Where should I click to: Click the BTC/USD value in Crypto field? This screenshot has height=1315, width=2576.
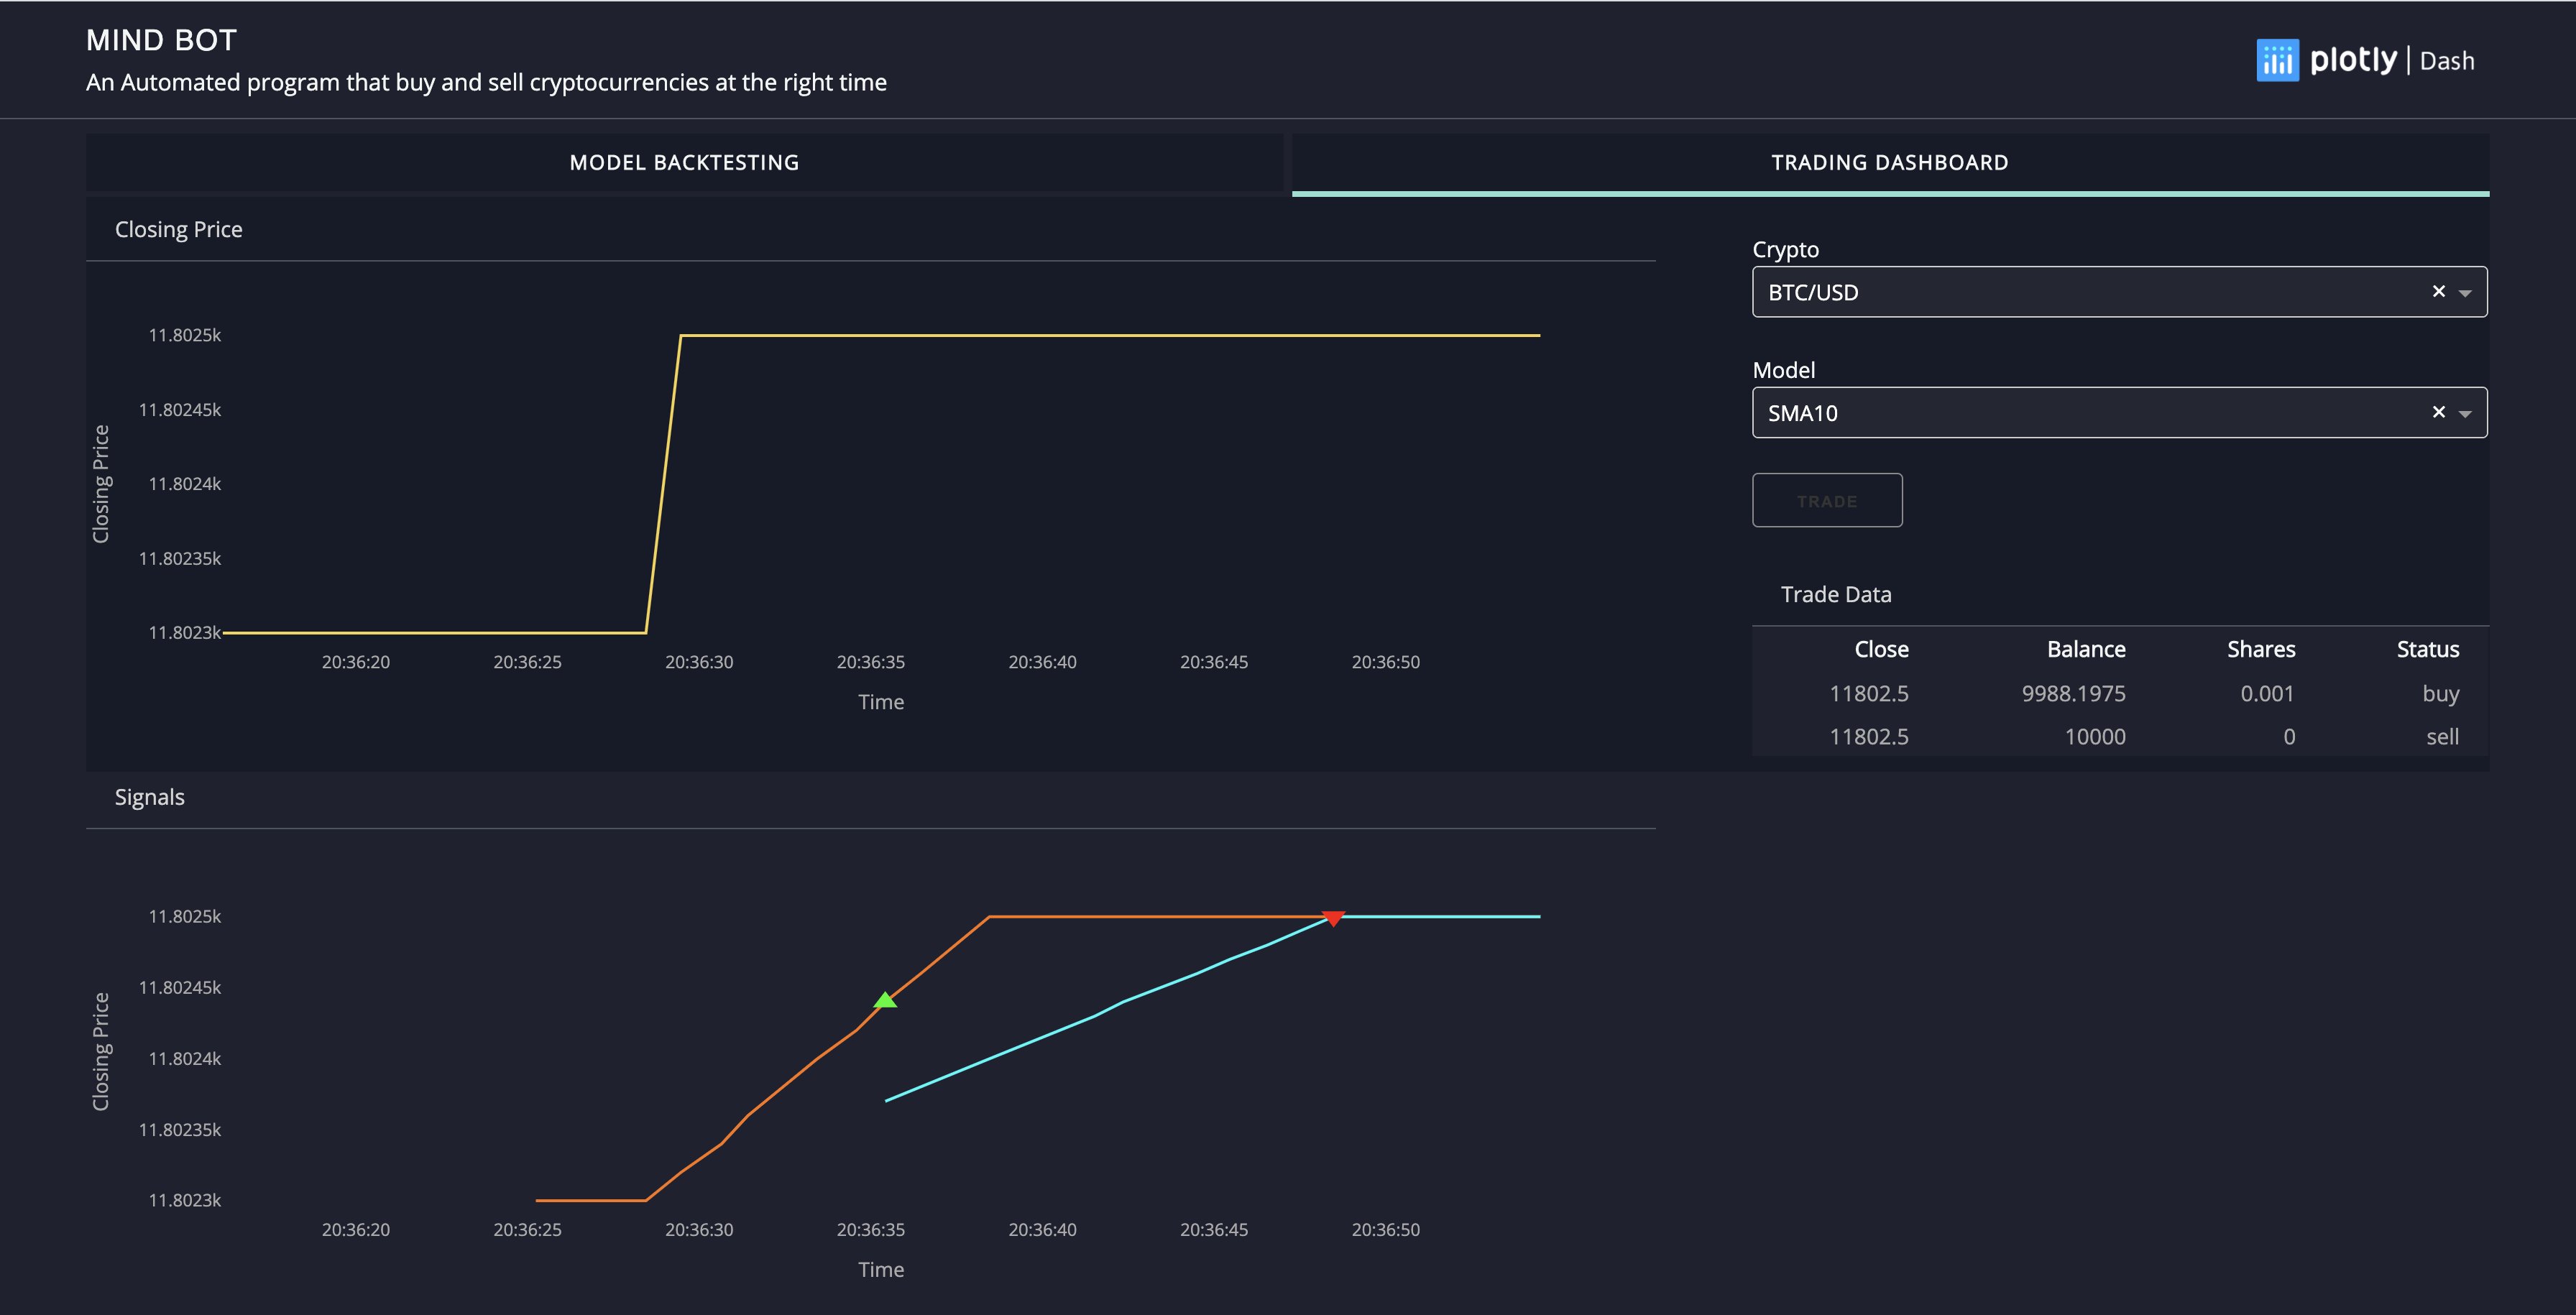[x=1813, y=293]
